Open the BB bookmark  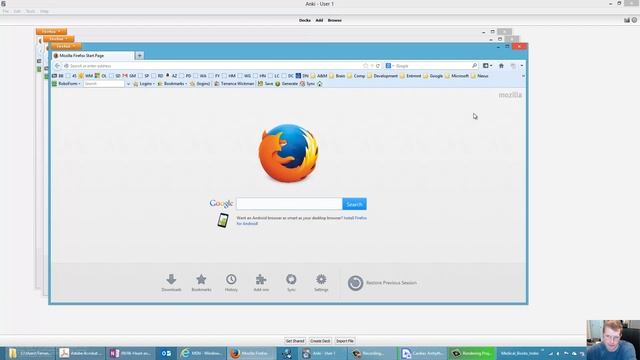(58, 76)
